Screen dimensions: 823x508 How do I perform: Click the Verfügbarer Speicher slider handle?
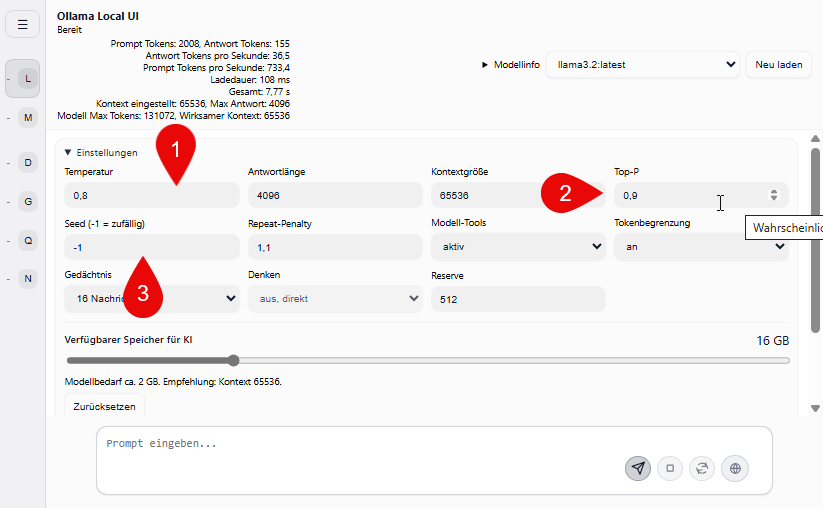pyautogui.click(x=233, y=360)
